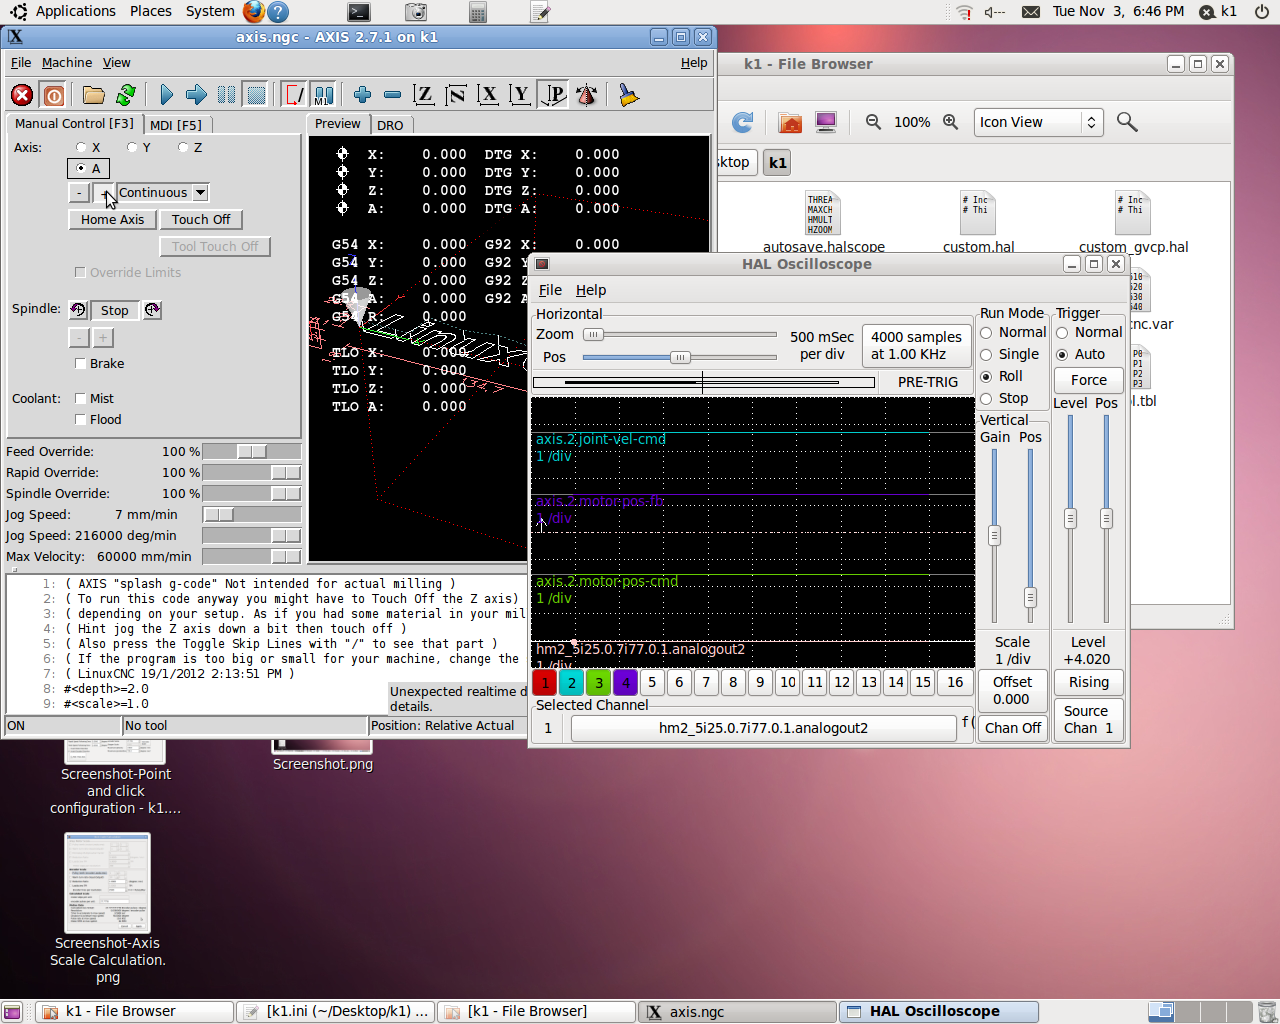Launch Firefox from the top panel
The height and width of the screenshot is (1024, 1280).
click(254, 11)
